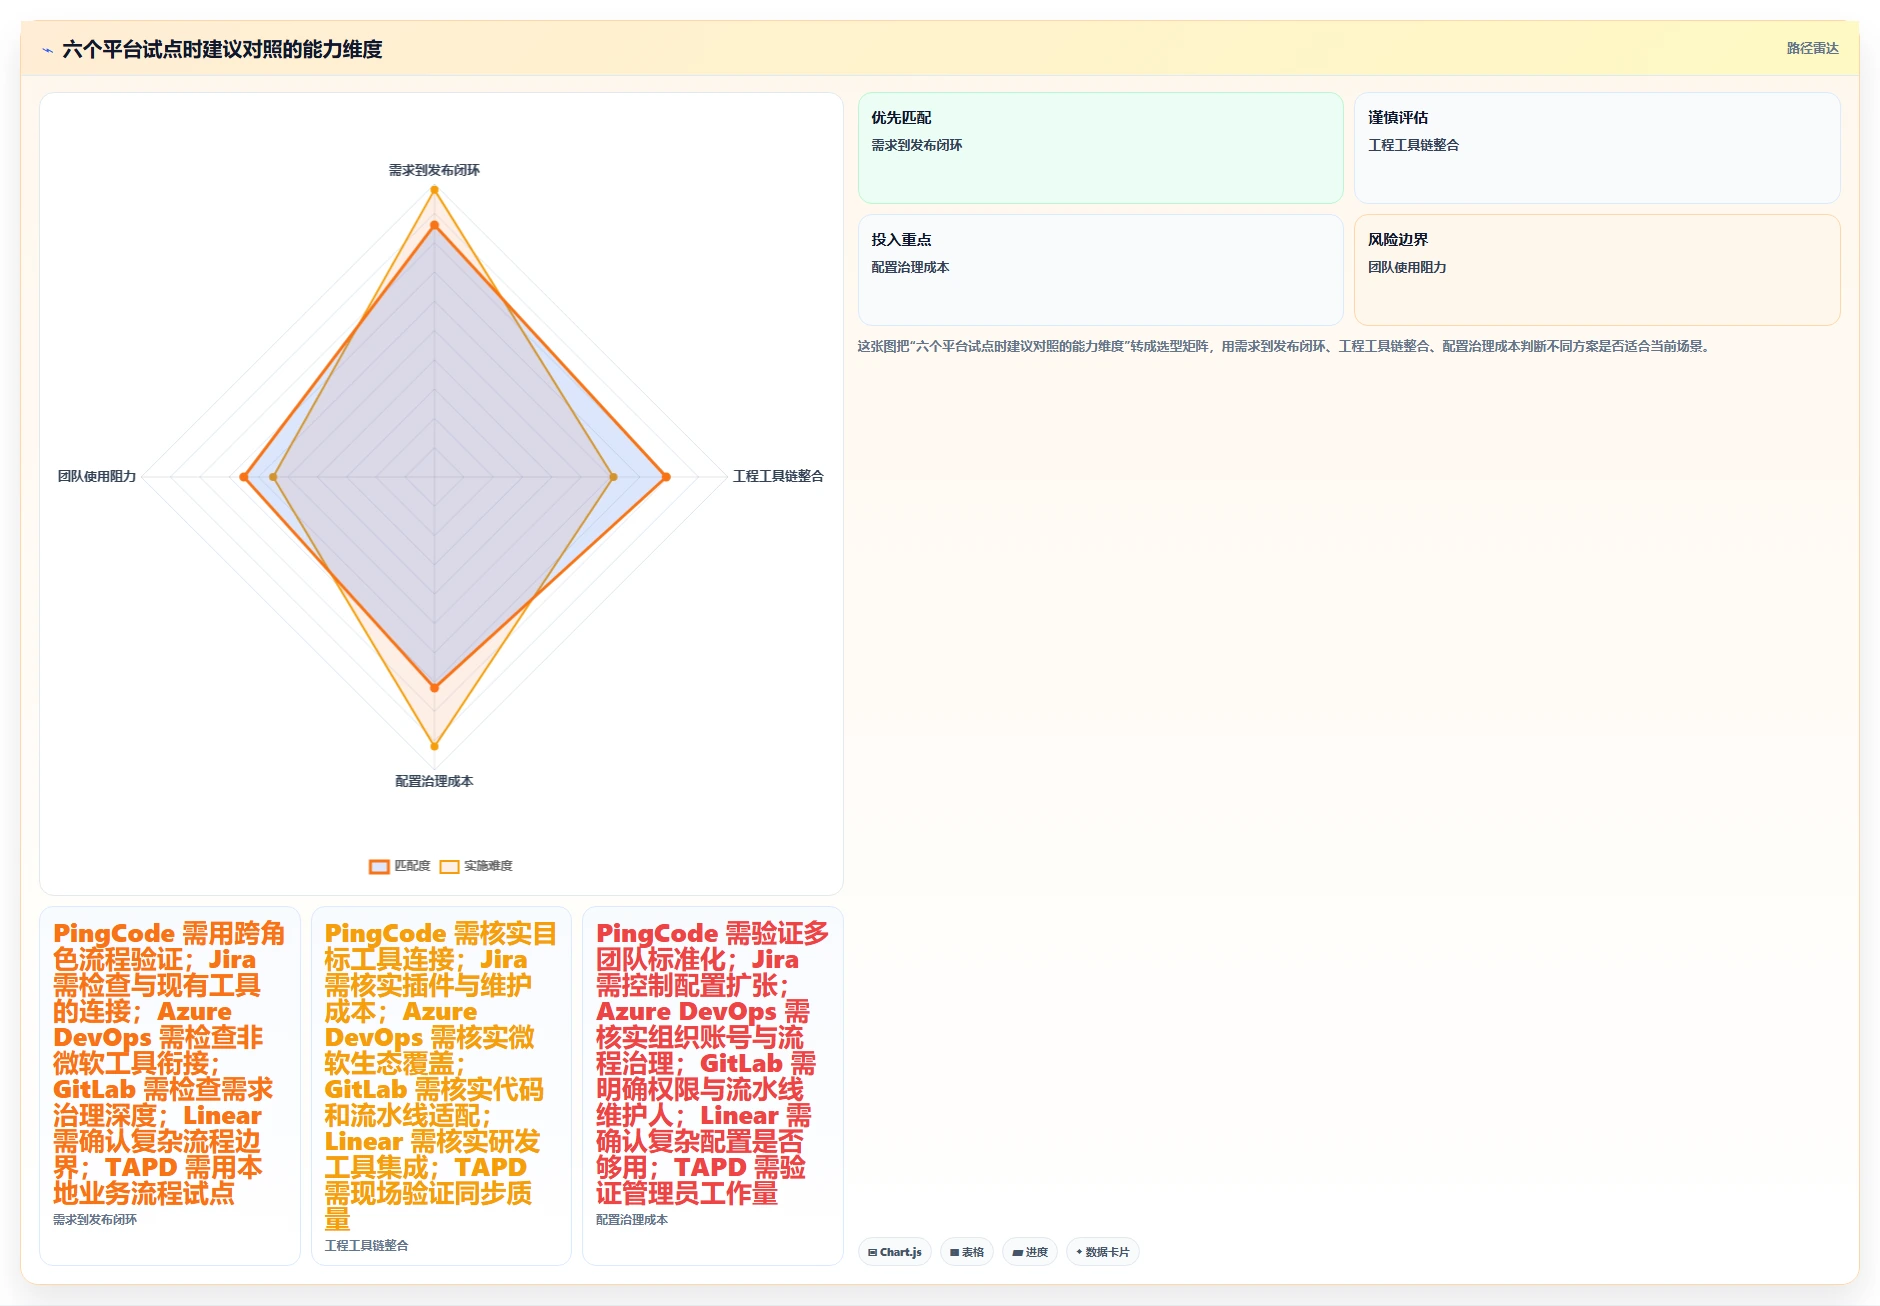Screen dimensions: 1880x1306
Task: Click the caption 工程工具链整合 under second bottom card
Action: pos(366,1246)
